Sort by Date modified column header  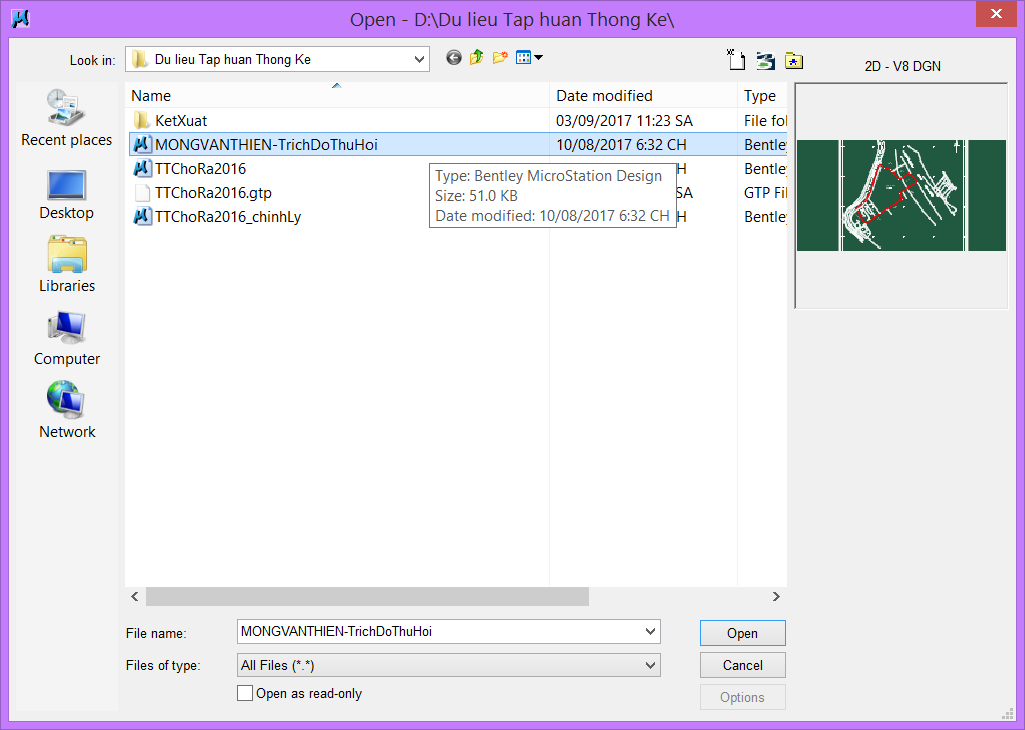644,96
